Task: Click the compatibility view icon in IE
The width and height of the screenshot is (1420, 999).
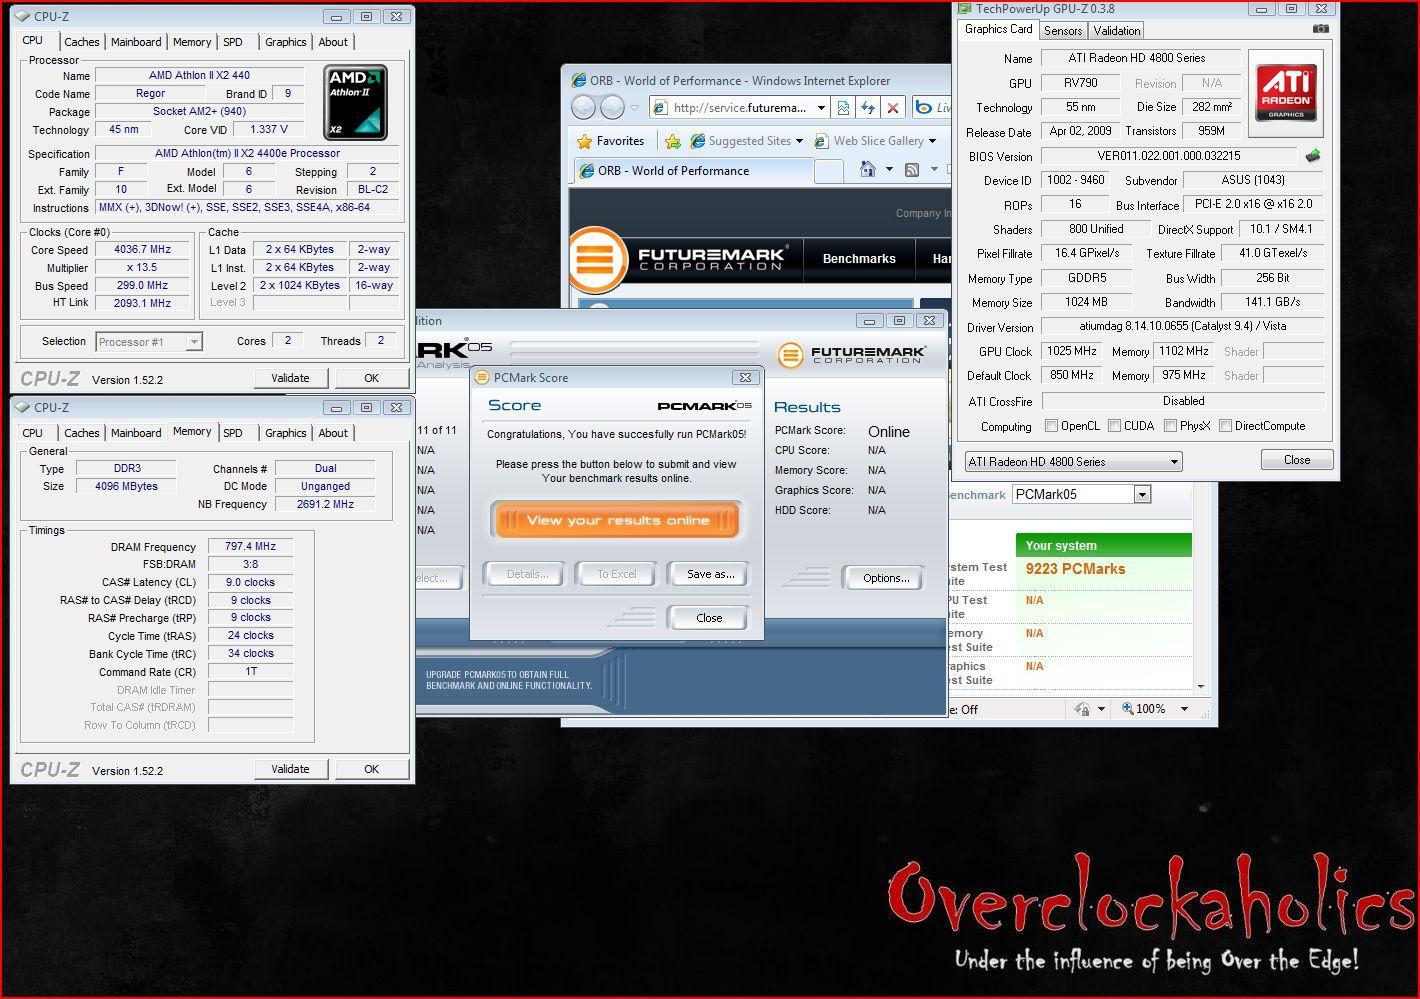Action: tap(843, 108)
